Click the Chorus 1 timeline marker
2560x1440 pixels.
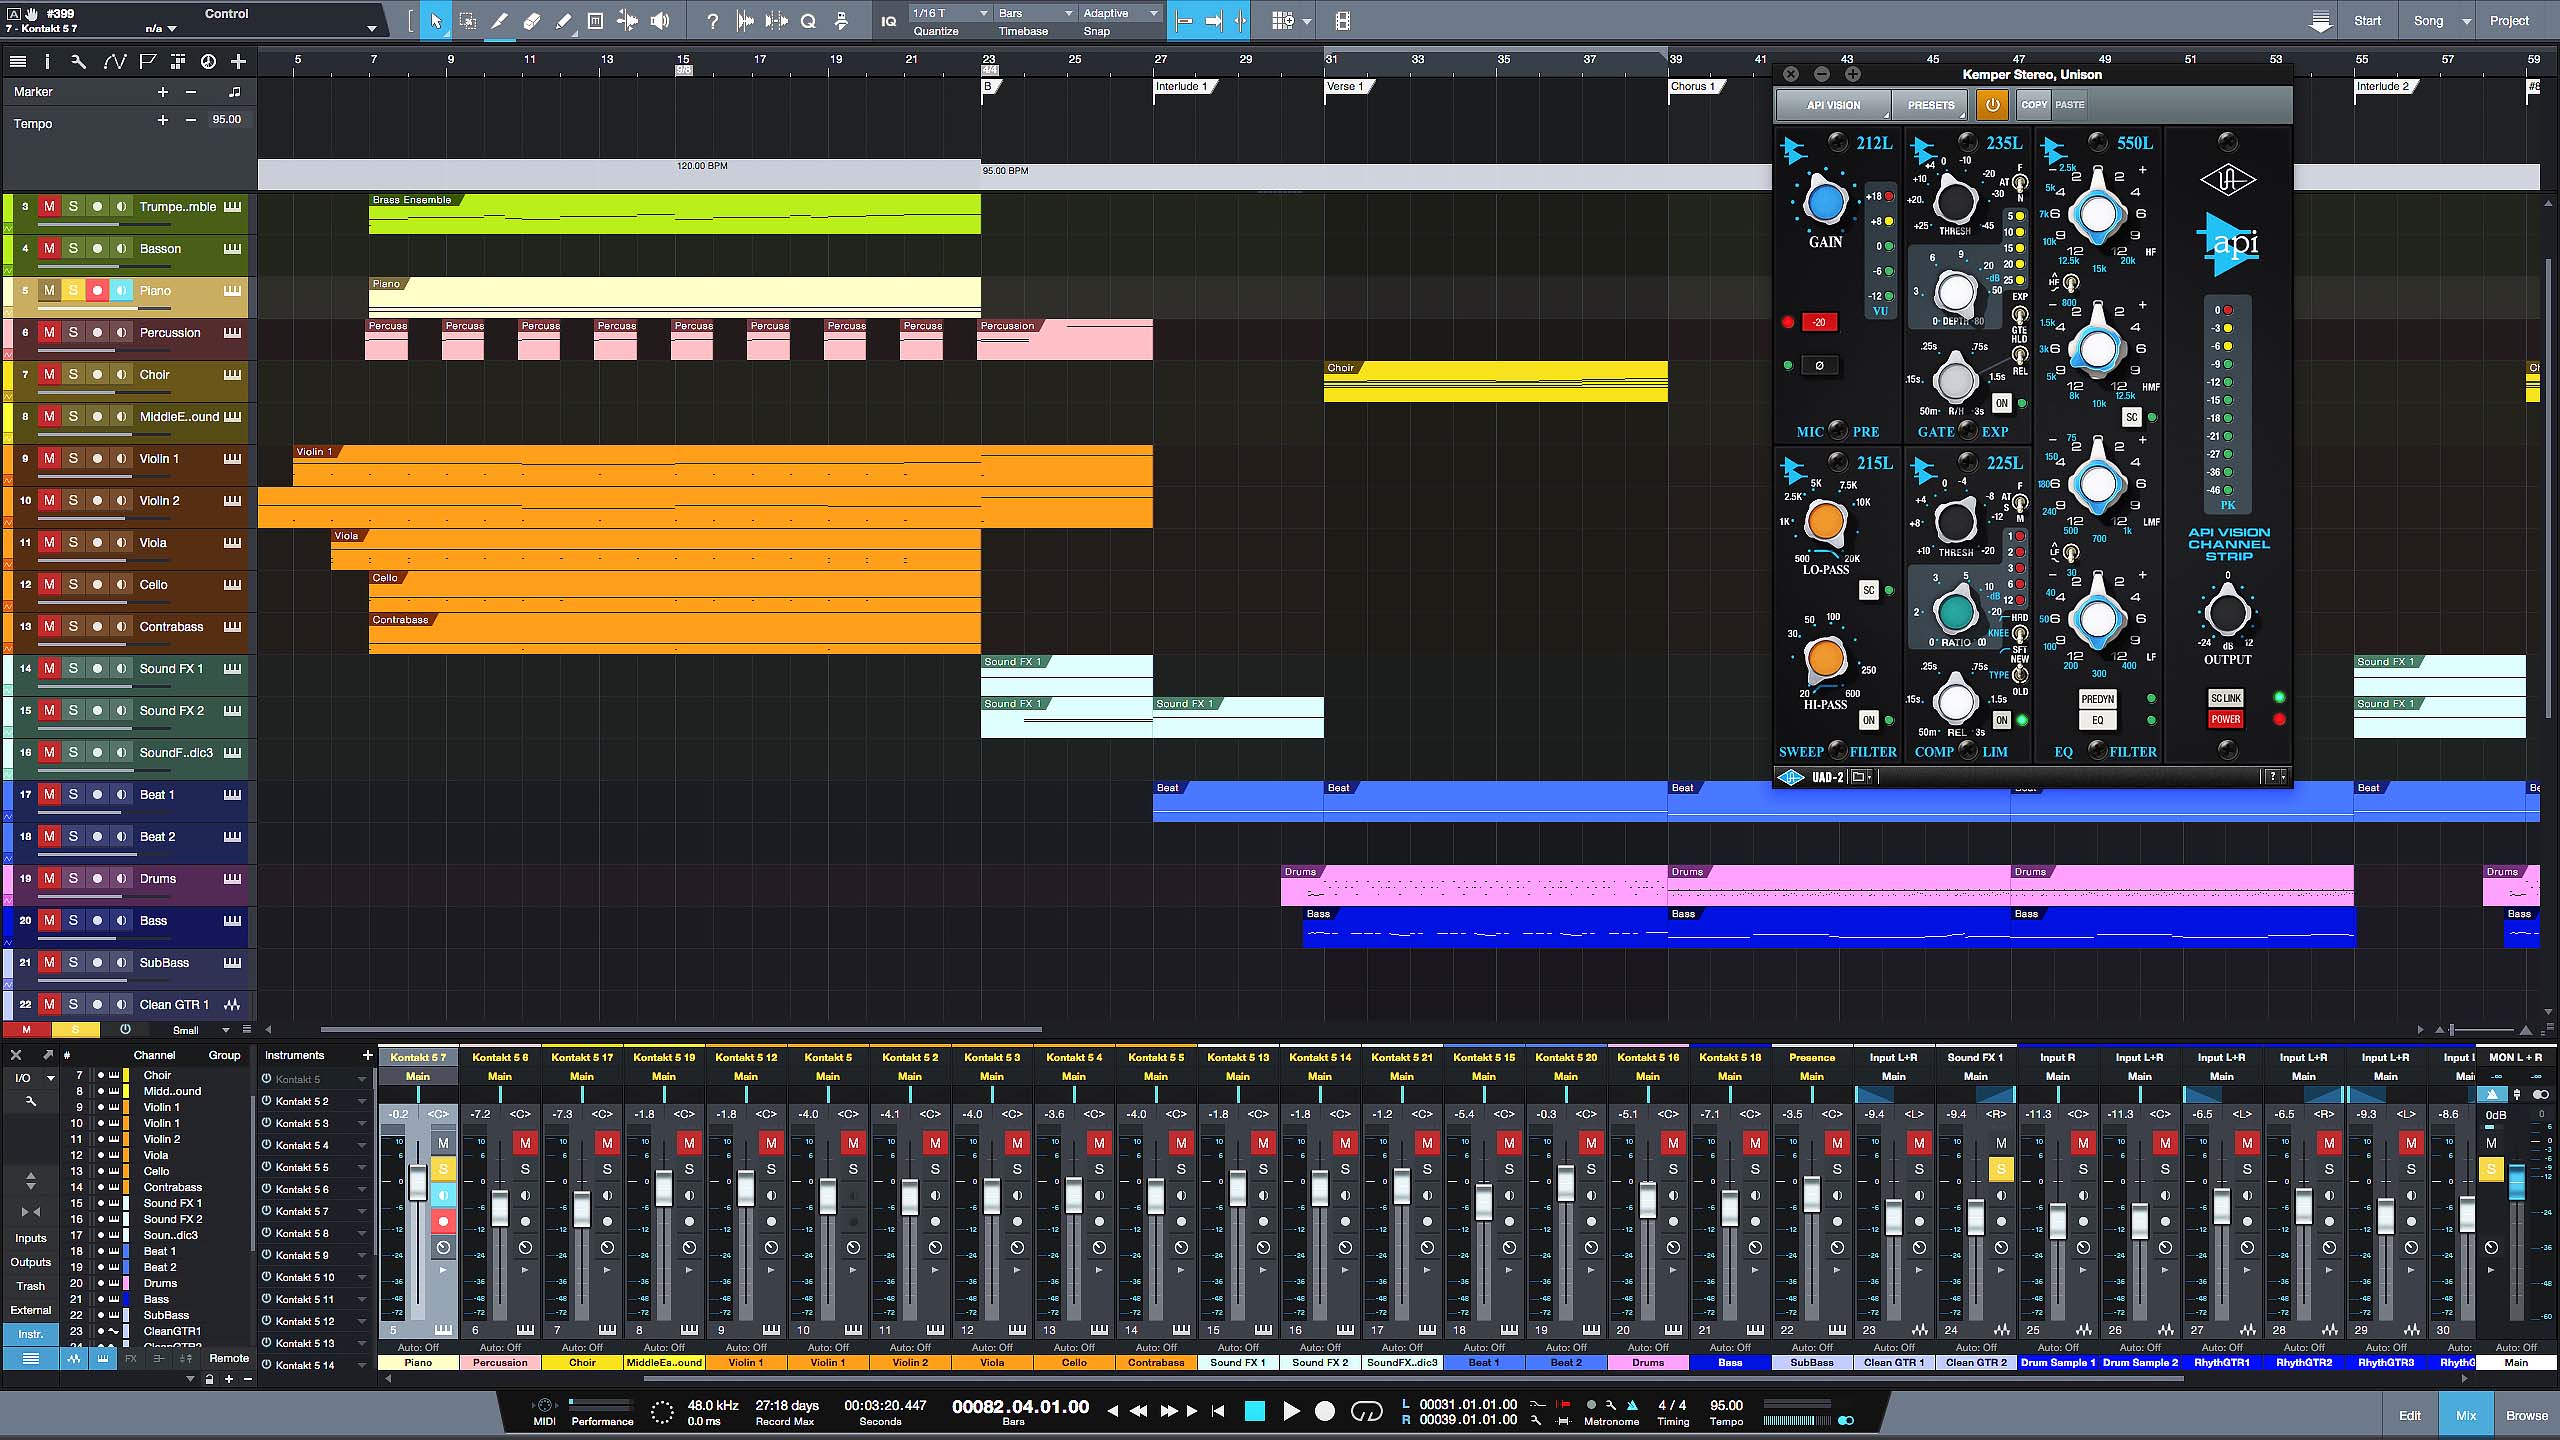[x=1695, y=86]
